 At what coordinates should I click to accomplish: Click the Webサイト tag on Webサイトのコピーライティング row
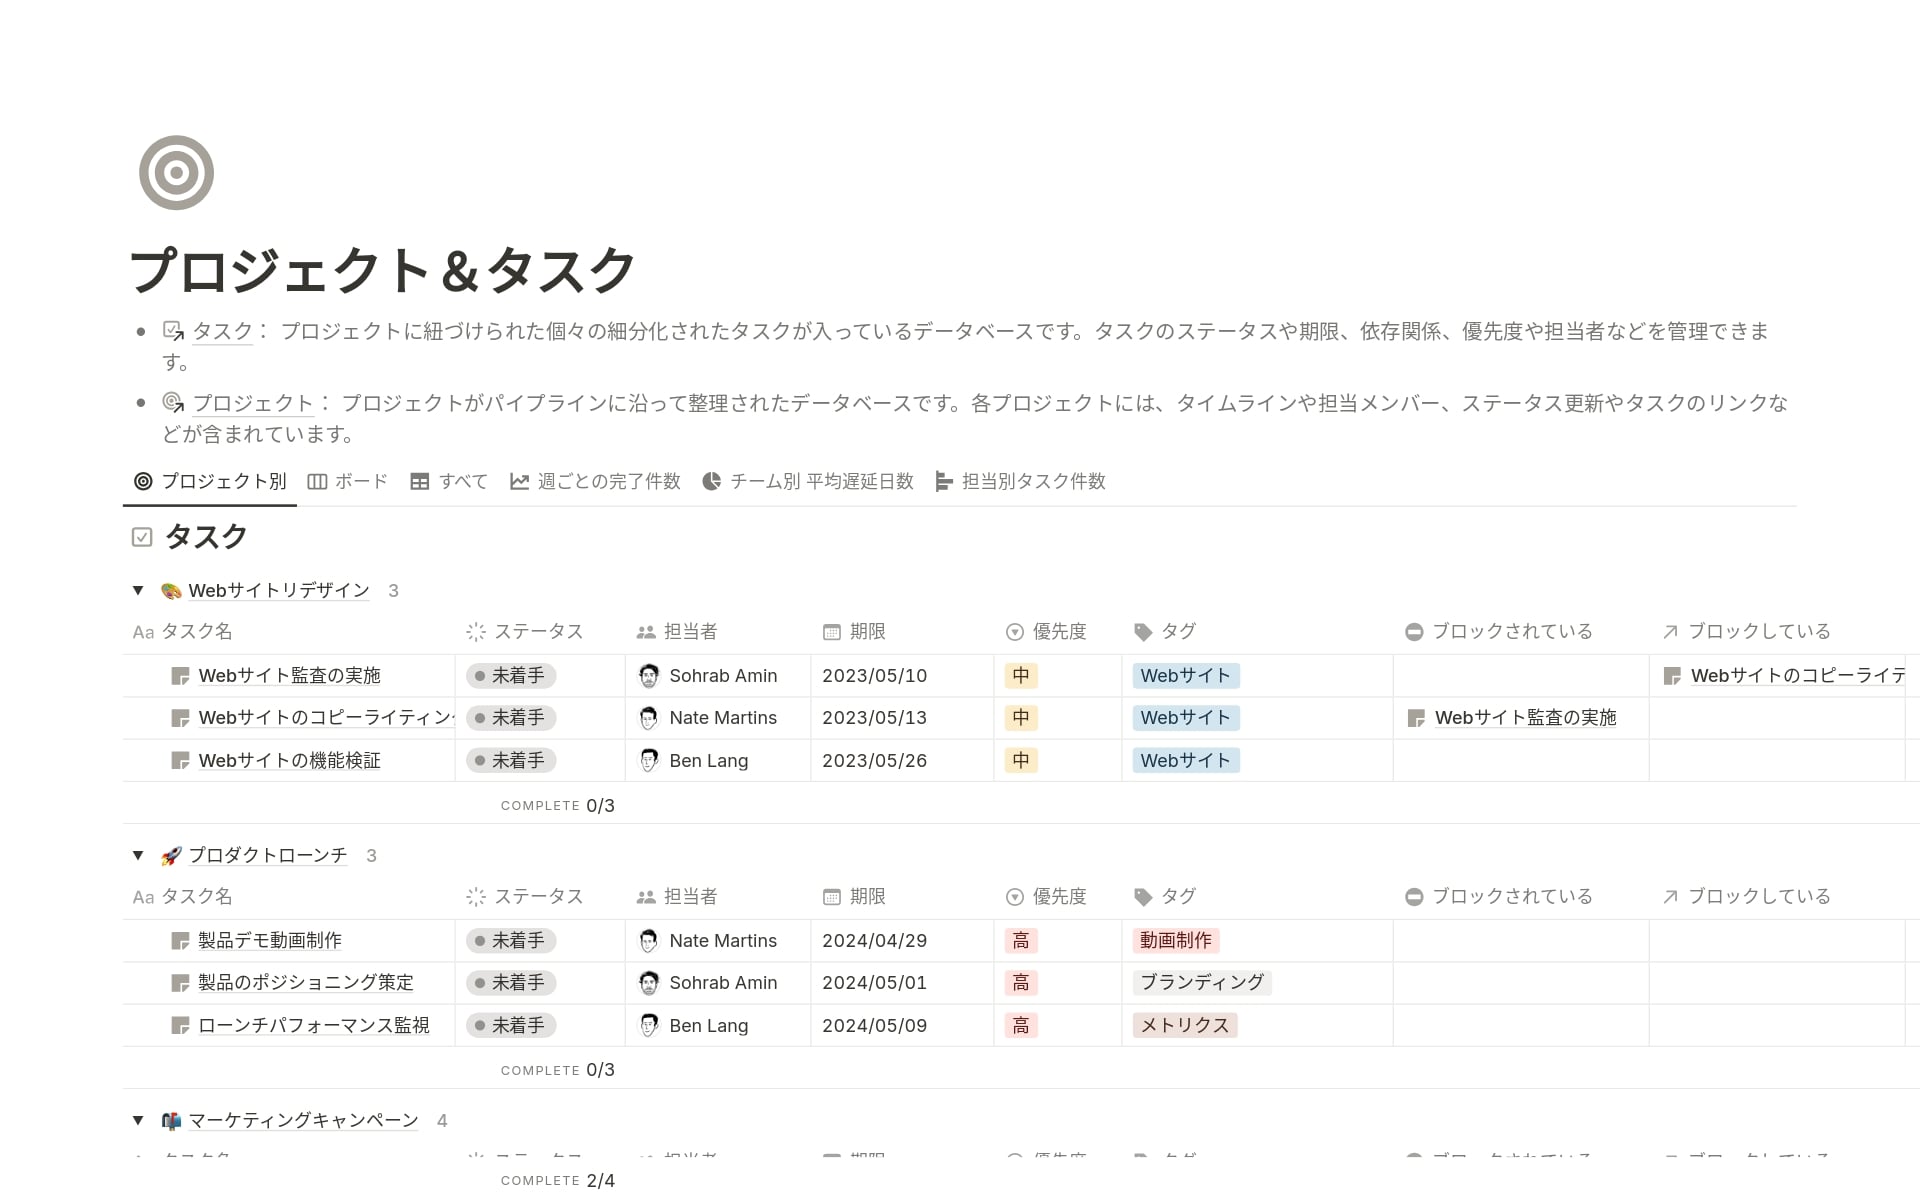click(1184, 717)
